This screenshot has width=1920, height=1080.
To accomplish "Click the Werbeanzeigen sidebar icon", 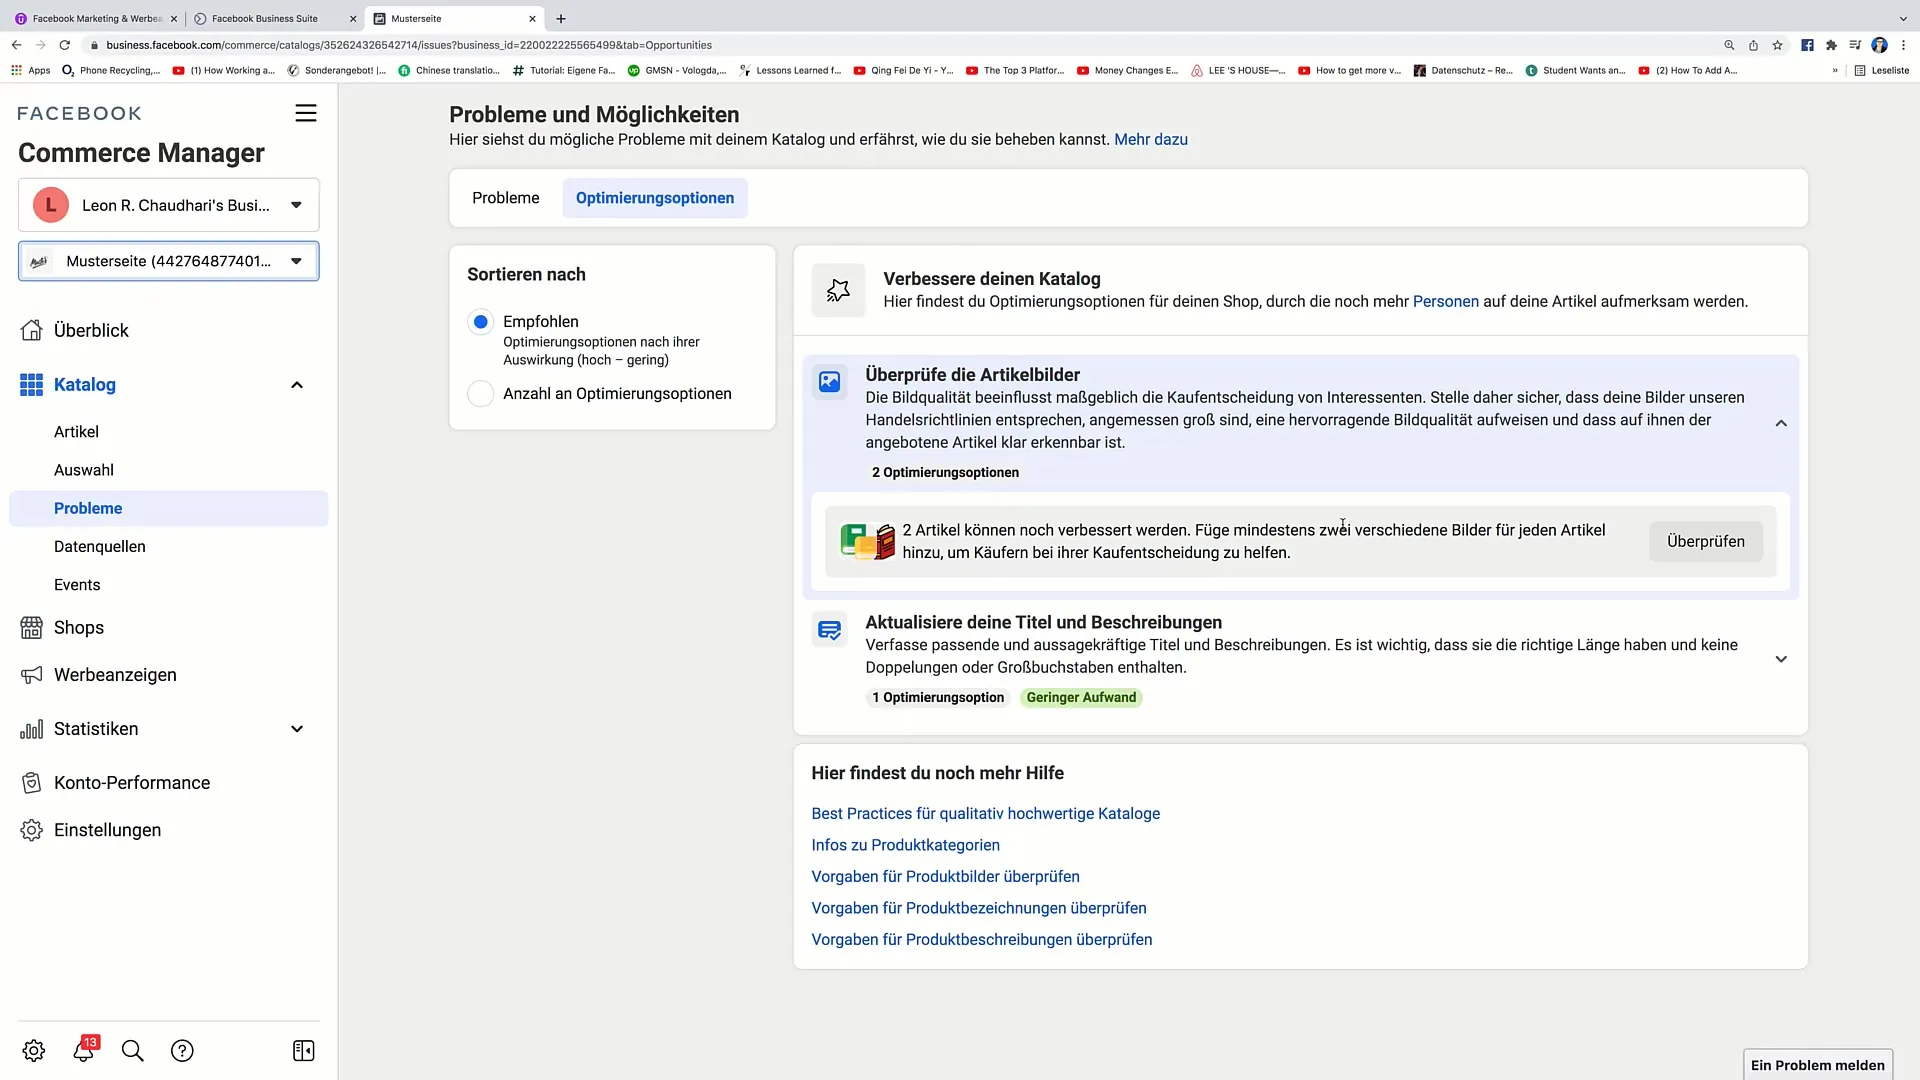I will [x=30, y=675].
